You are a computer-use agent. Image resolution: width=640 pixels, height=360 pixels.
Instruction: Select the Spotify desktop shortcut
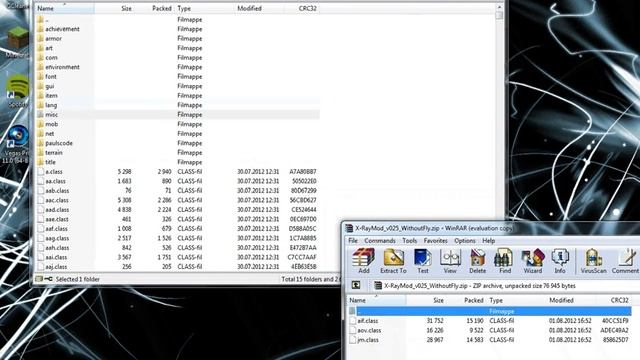click(x=17, y=91)
